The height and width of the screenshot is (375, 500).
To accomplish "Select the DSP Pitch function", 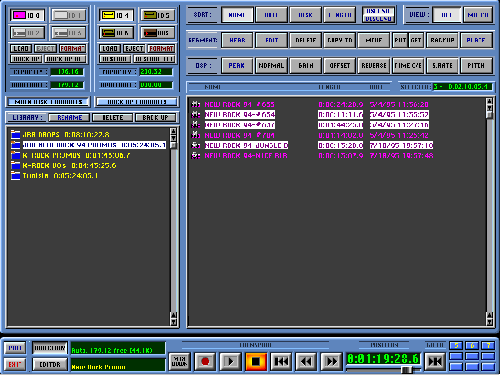I will pos(476,65).
